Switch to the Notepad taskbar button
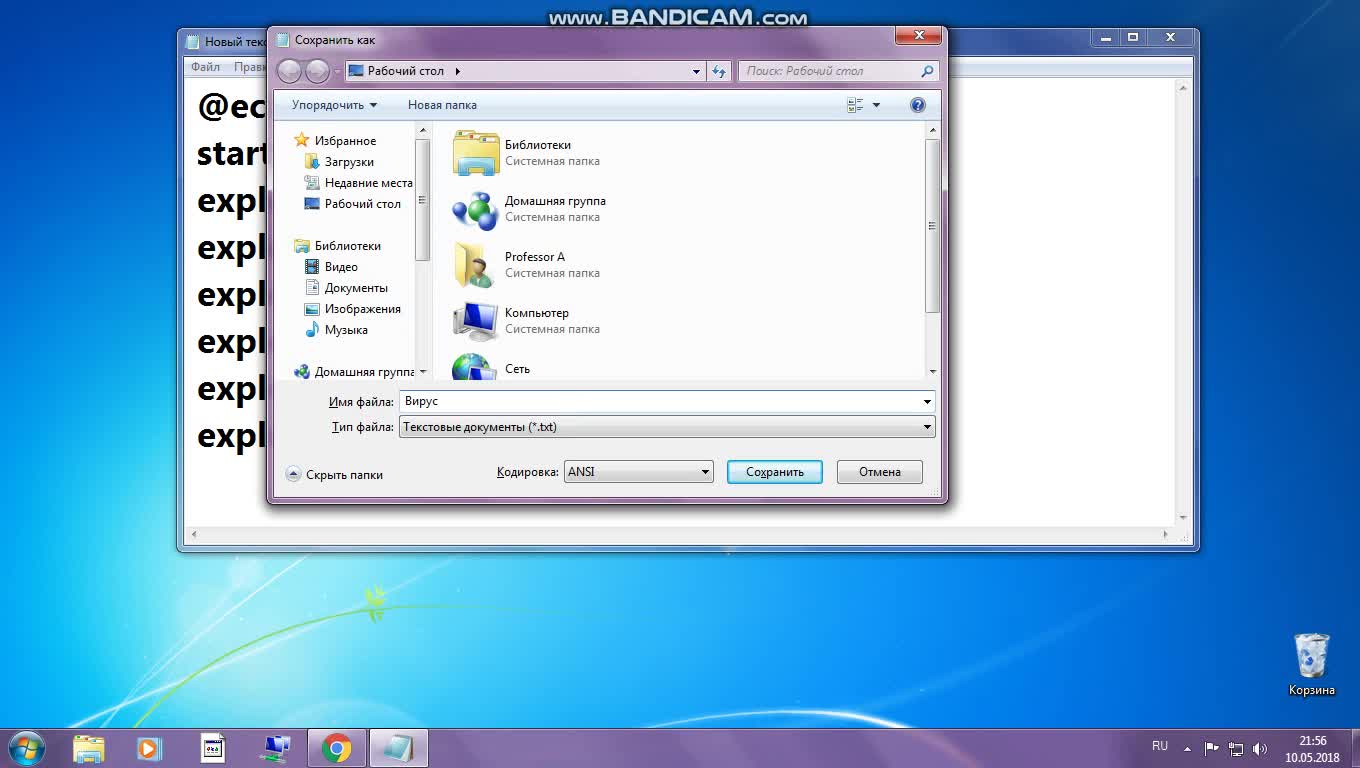1360x768 pixels. coord(399,748)
